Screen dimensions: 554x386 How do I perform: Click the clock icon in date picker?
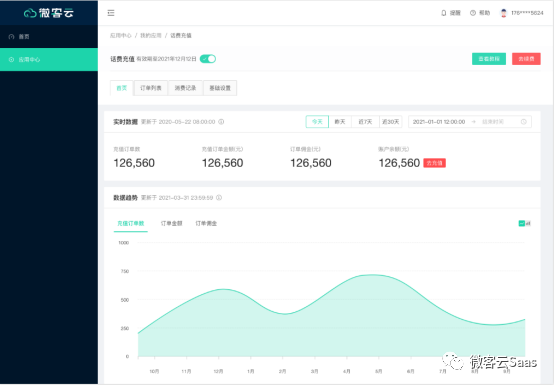pos(524,122)
